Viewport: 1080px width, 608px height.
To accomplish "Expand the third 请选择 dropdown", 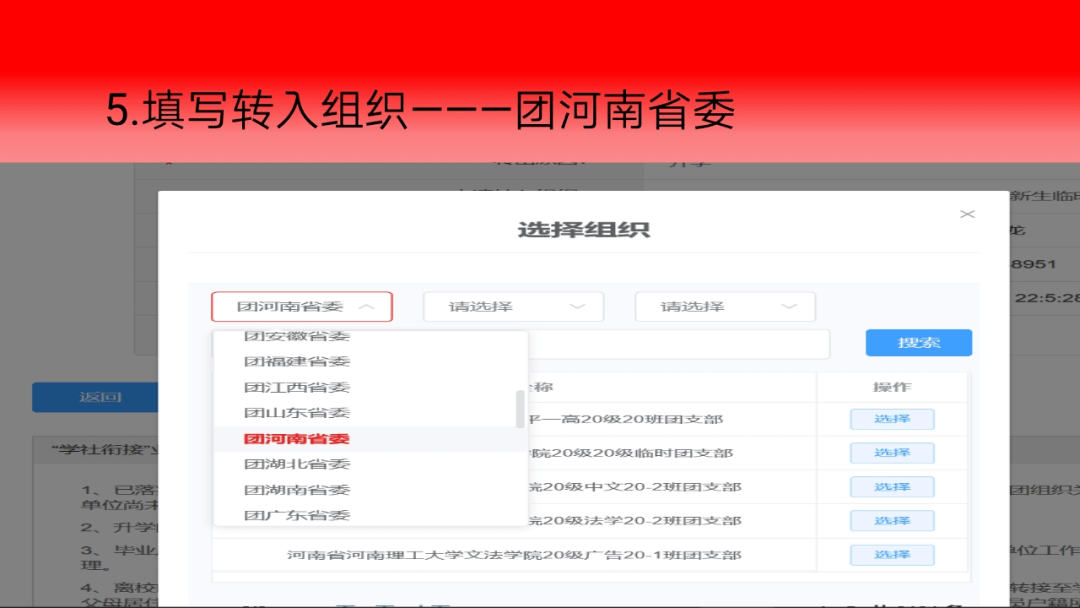I will coord(725,306).
